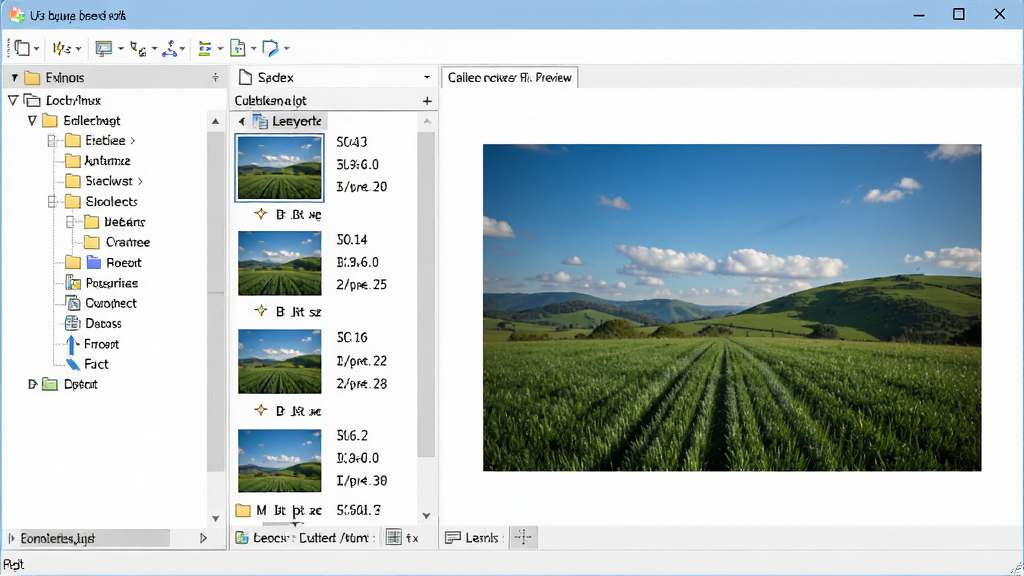Image resolution: width=1024 pixels, height=576 pixels.
Task: Open the dropdown arrow beside the copy-pages icon
Action: [37, 49]
